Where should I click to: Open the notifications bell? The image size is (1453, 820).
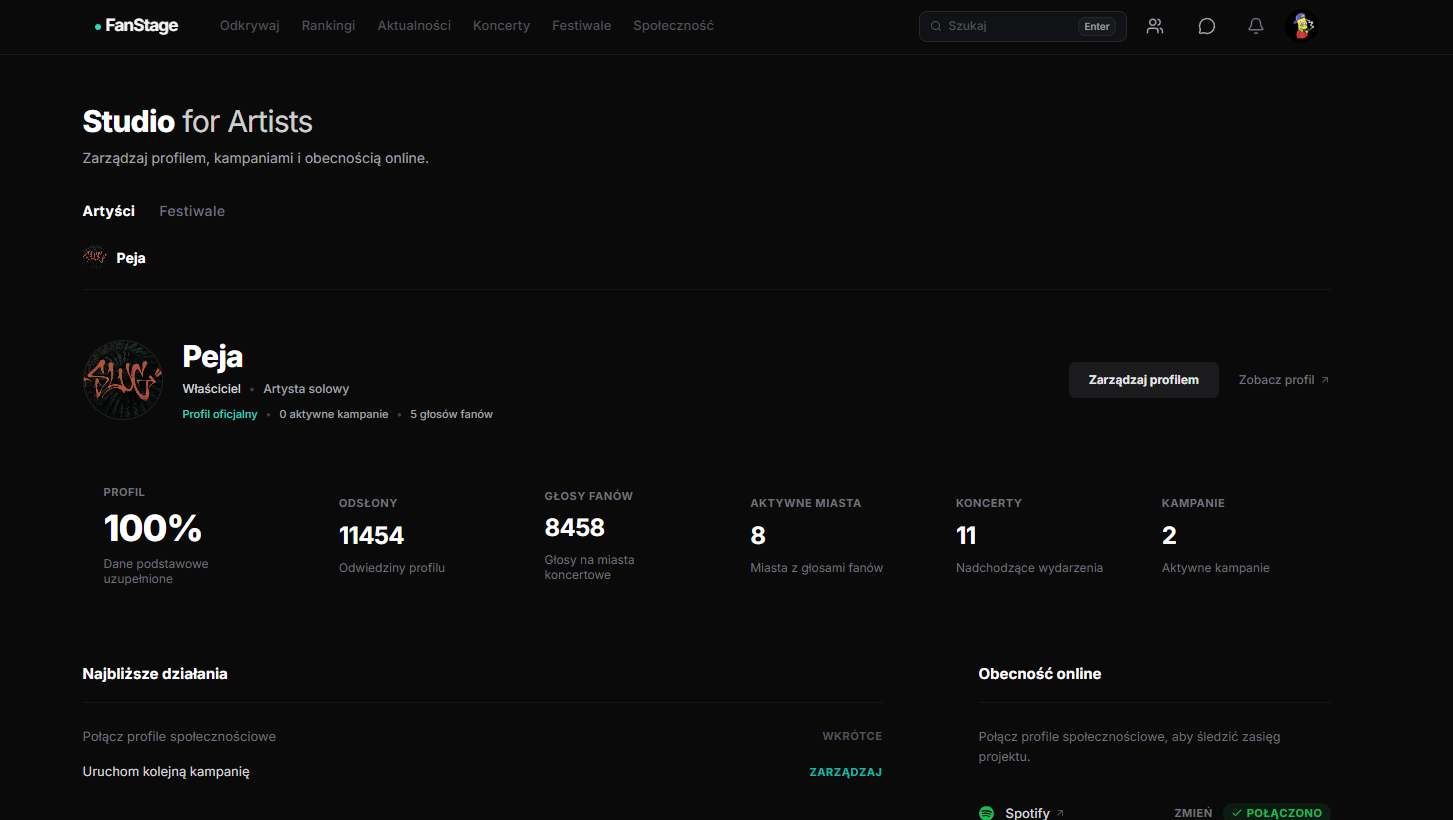pos(1256,26)
